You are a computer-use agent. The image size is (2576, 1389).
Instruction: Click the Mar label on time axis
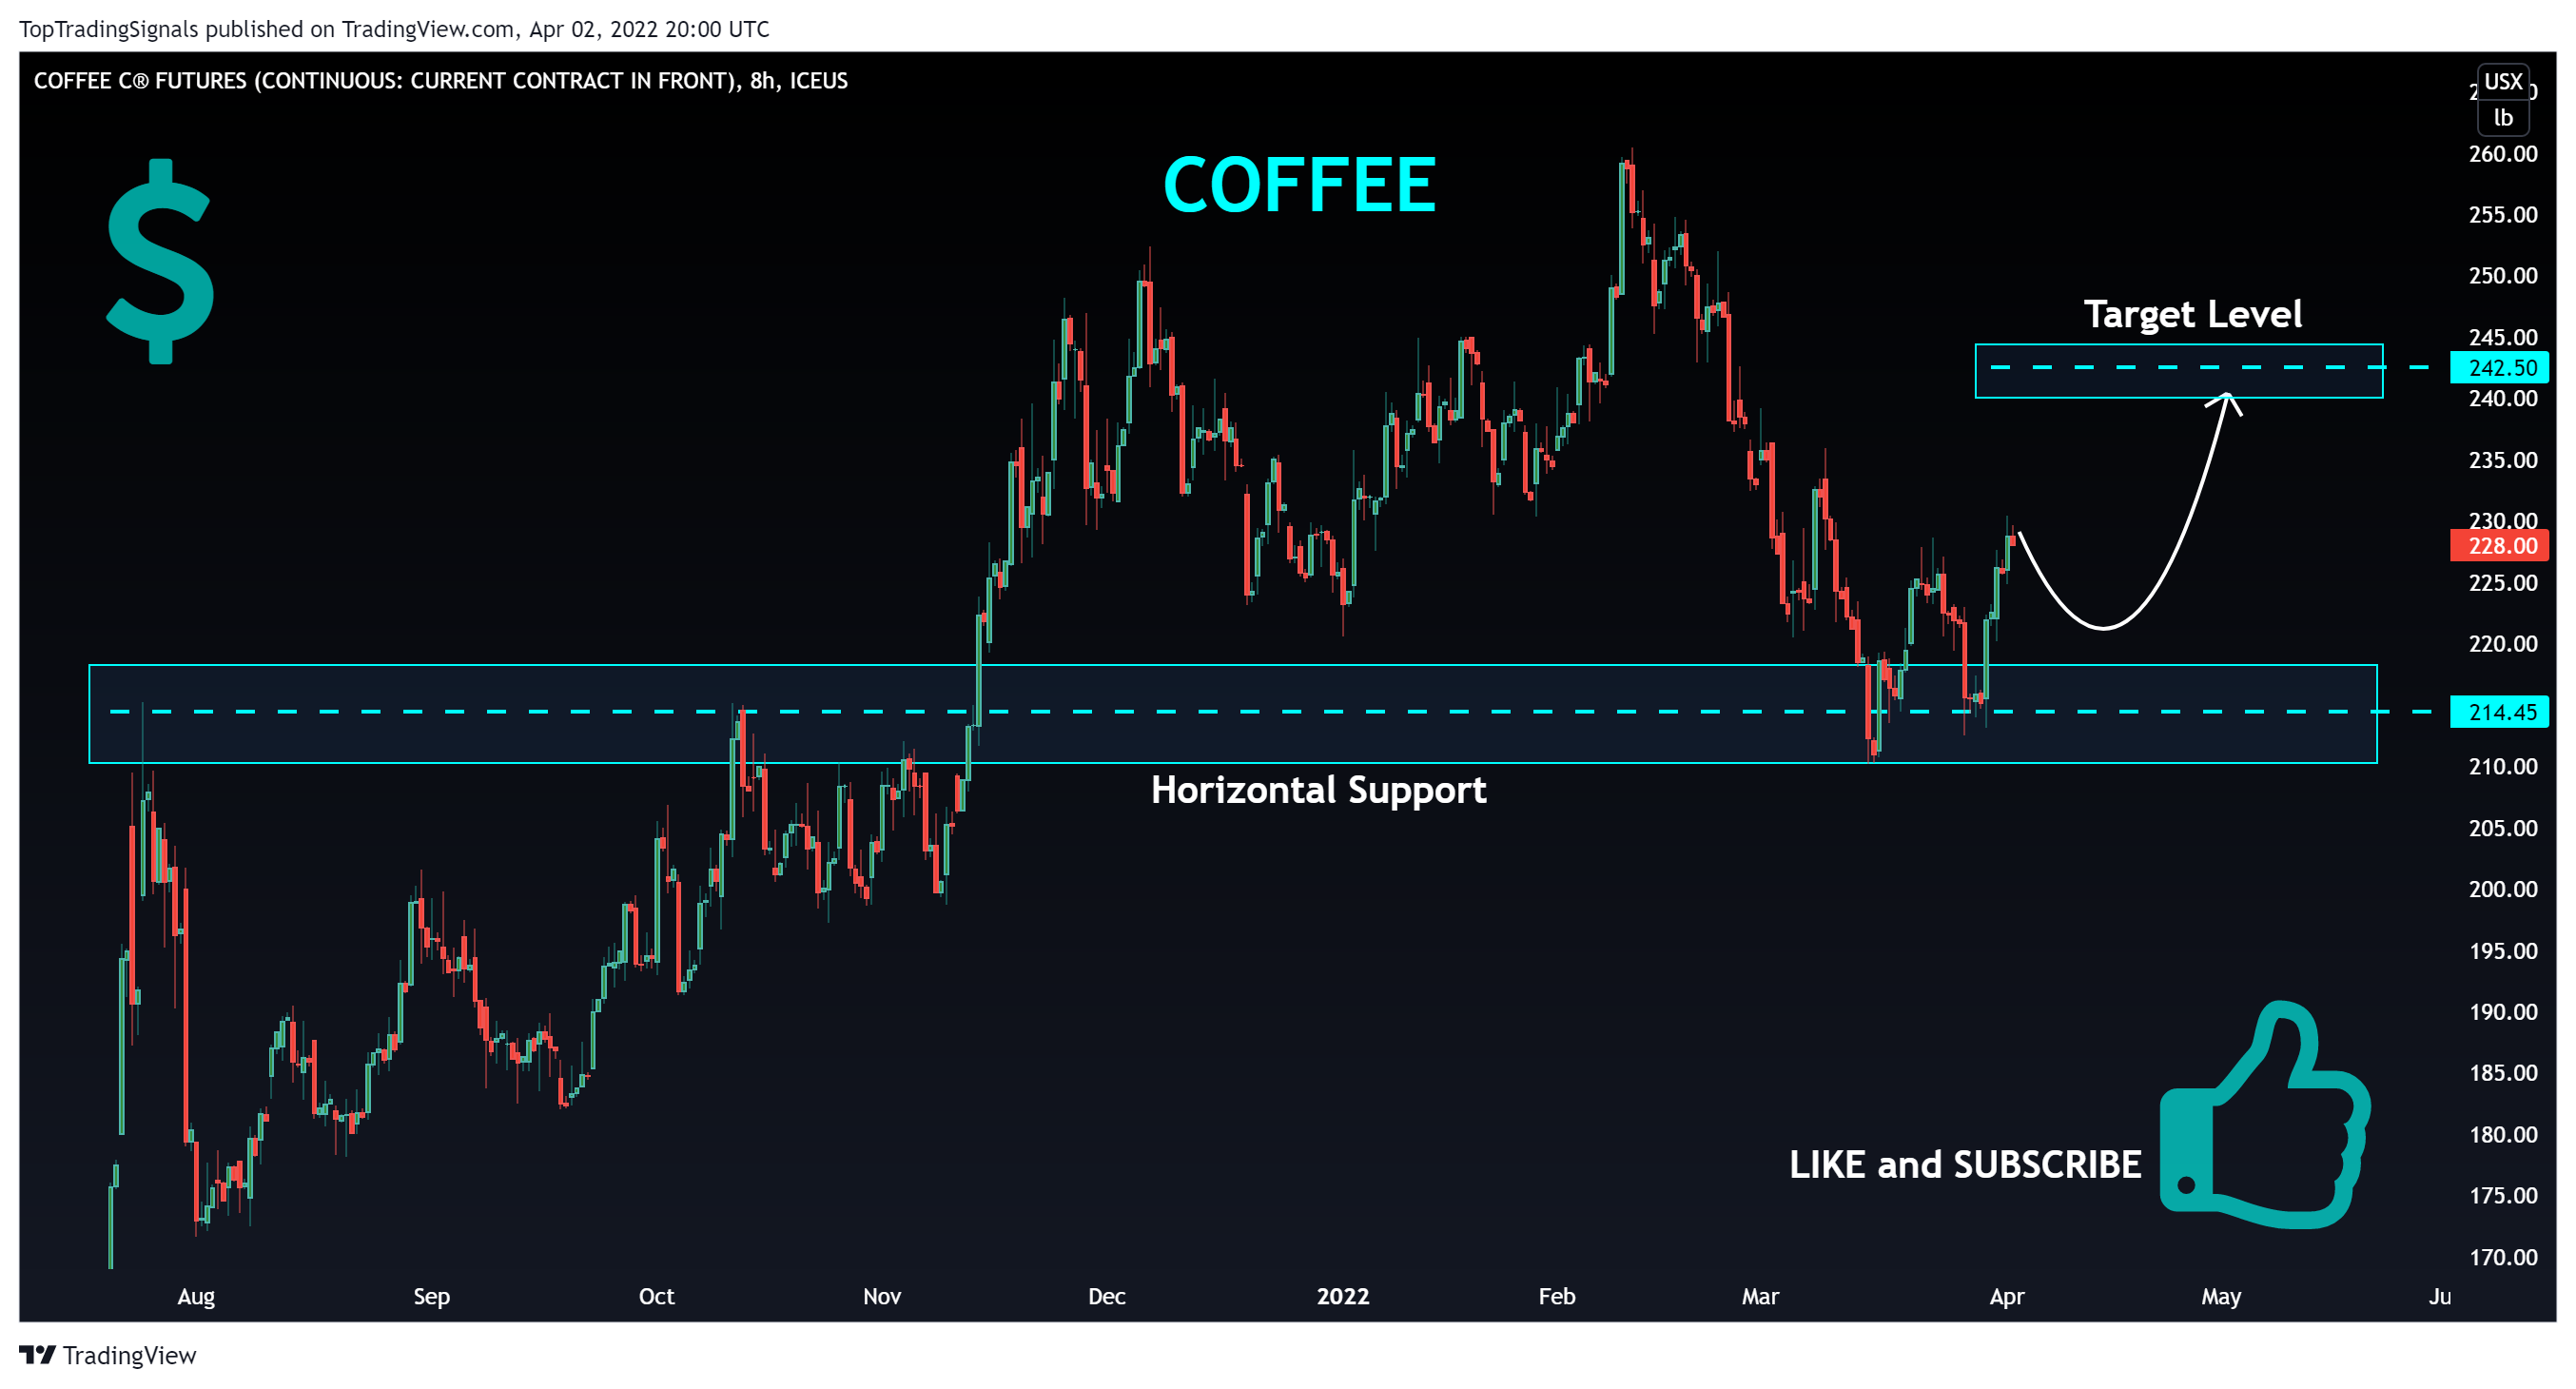pos(1760,1296)
